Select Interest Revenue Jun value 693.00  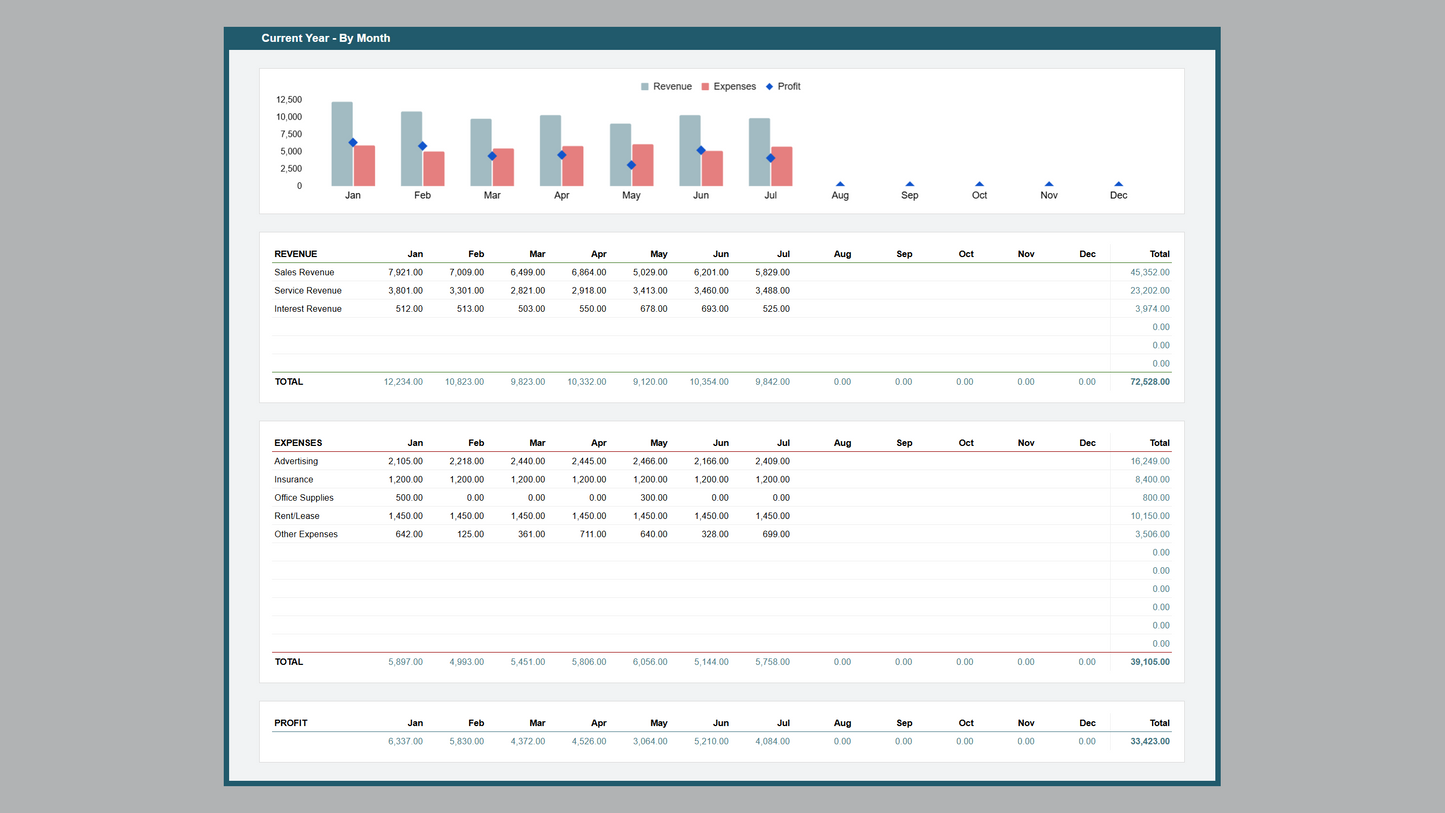(715, 309)
